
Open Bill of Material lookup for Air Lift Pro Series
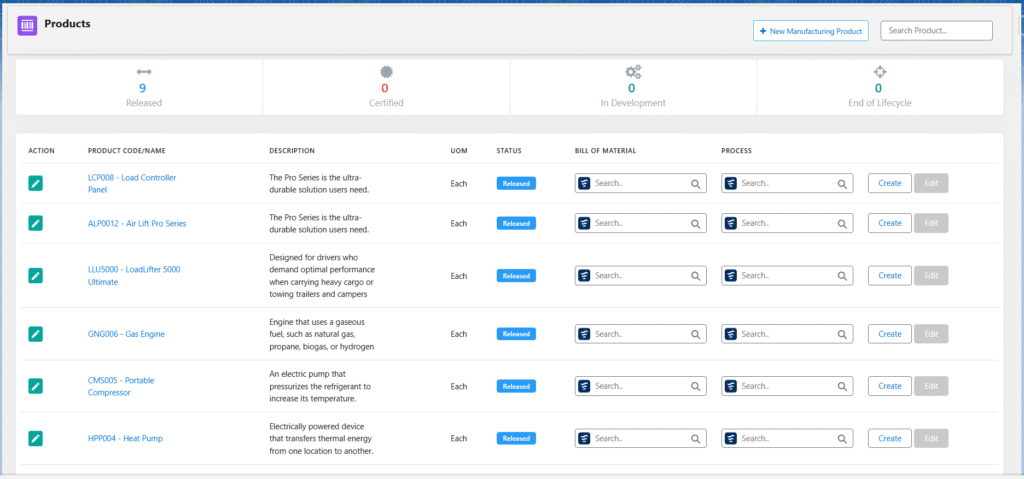[x=640, y=223]
